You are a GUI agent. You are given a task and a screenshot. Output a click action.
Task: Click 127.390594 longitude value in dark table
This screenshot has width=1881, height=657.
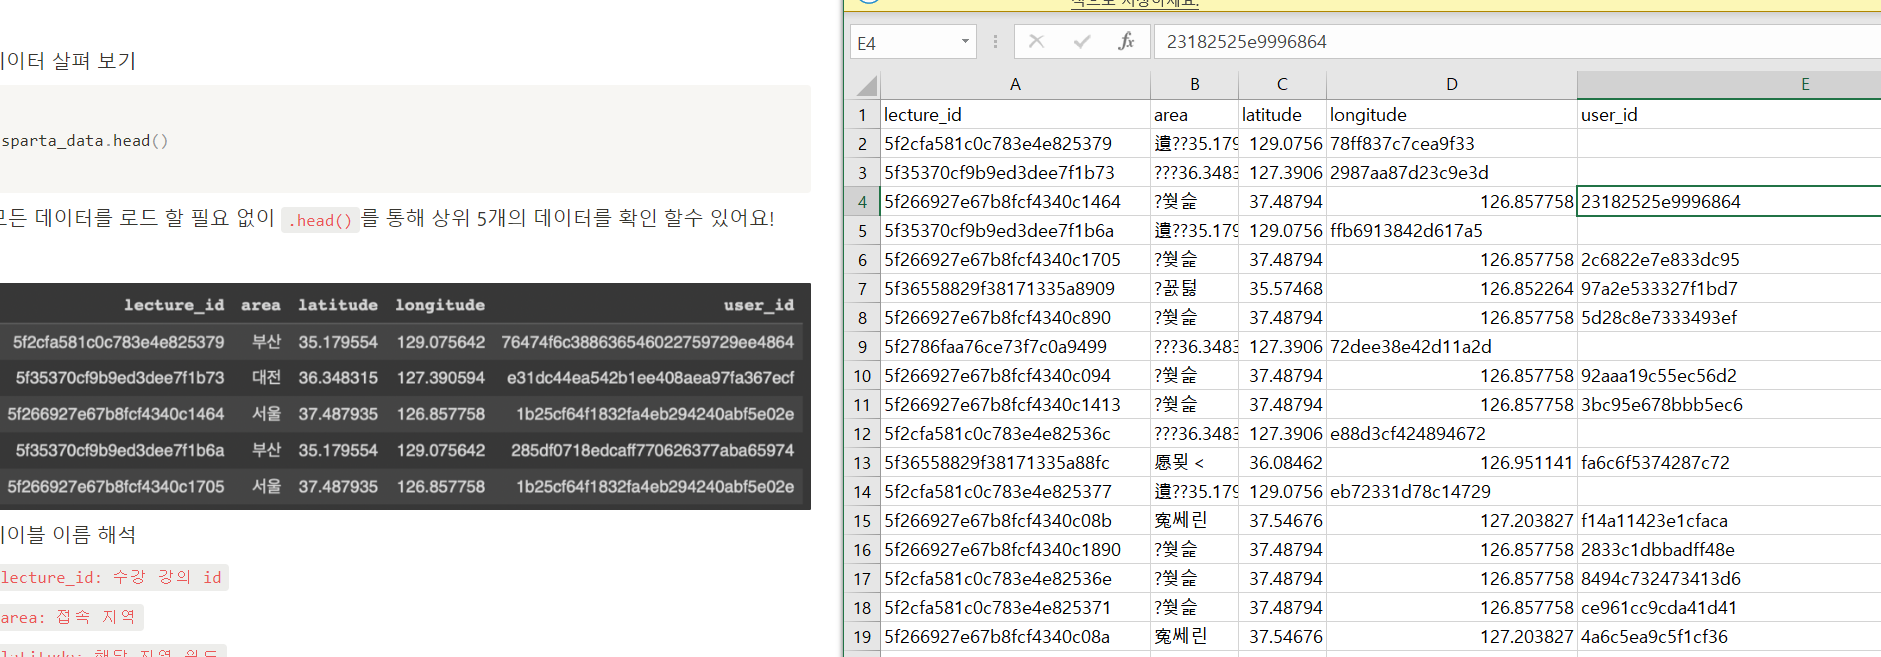441,378
